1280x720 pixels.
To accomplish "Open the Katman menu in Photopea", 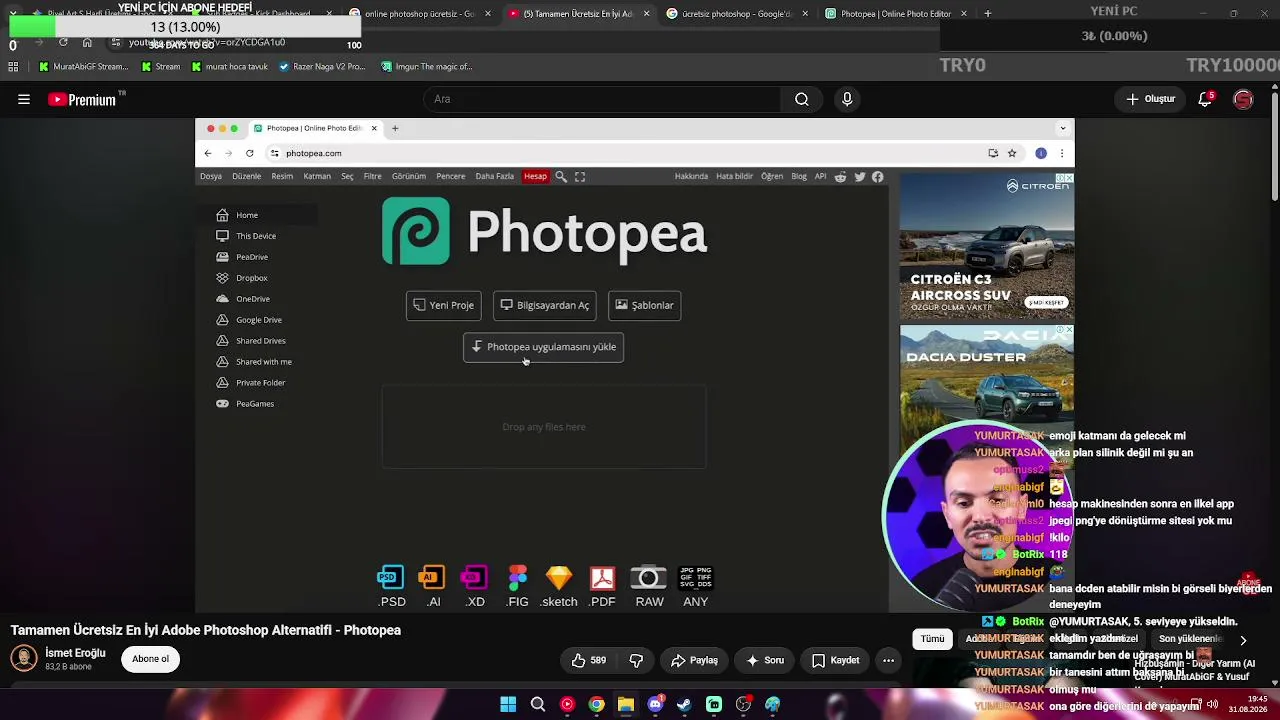I will click(317, 177).
